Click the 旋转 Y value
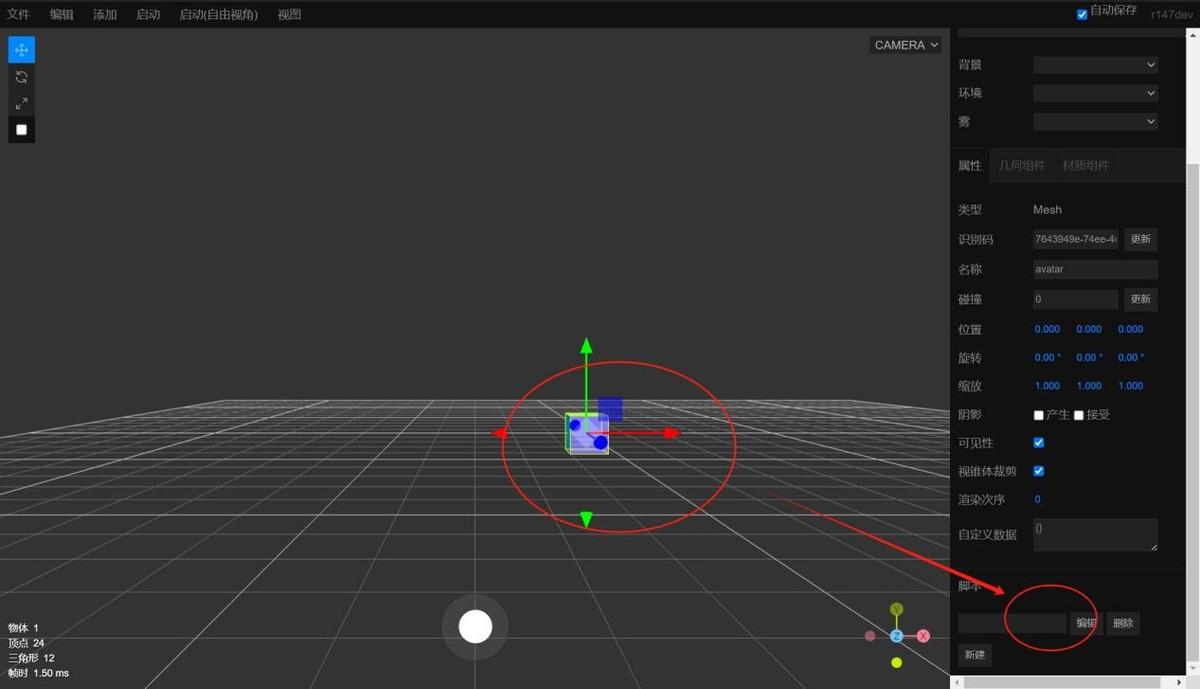Image resolution: width=1200 pixels, height=689 pixels. pos(1089,357)
